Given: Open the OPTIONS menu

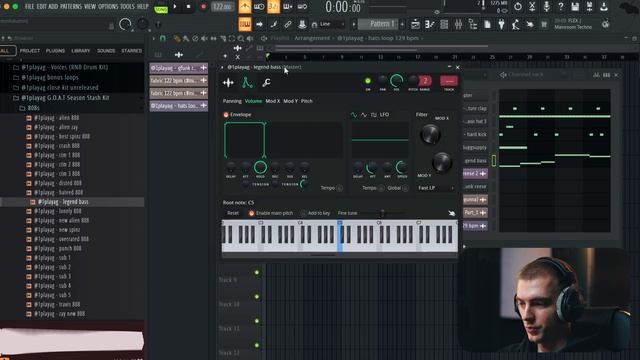Looking at the screenshot, I should [108, 7].
